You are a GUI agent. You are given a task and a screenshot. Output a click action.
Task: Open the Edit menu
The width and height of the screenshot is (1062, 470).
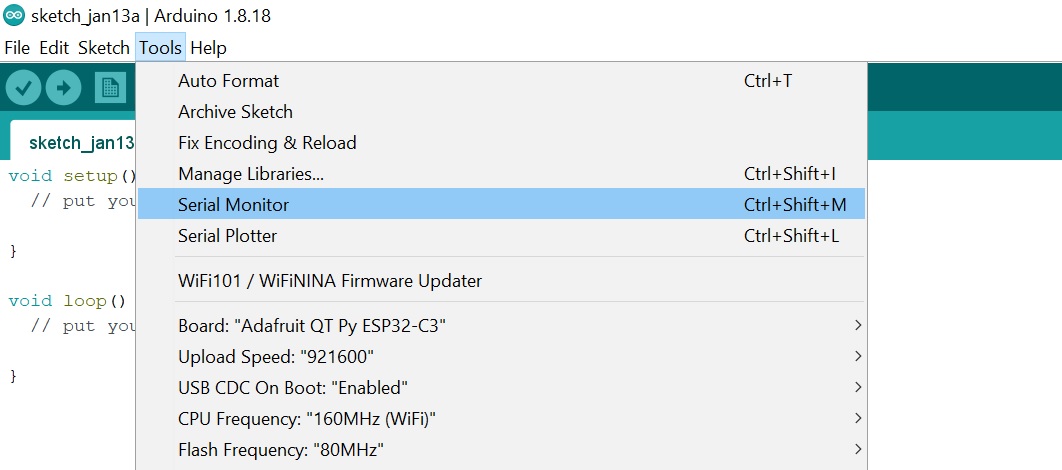click(54, 47)
